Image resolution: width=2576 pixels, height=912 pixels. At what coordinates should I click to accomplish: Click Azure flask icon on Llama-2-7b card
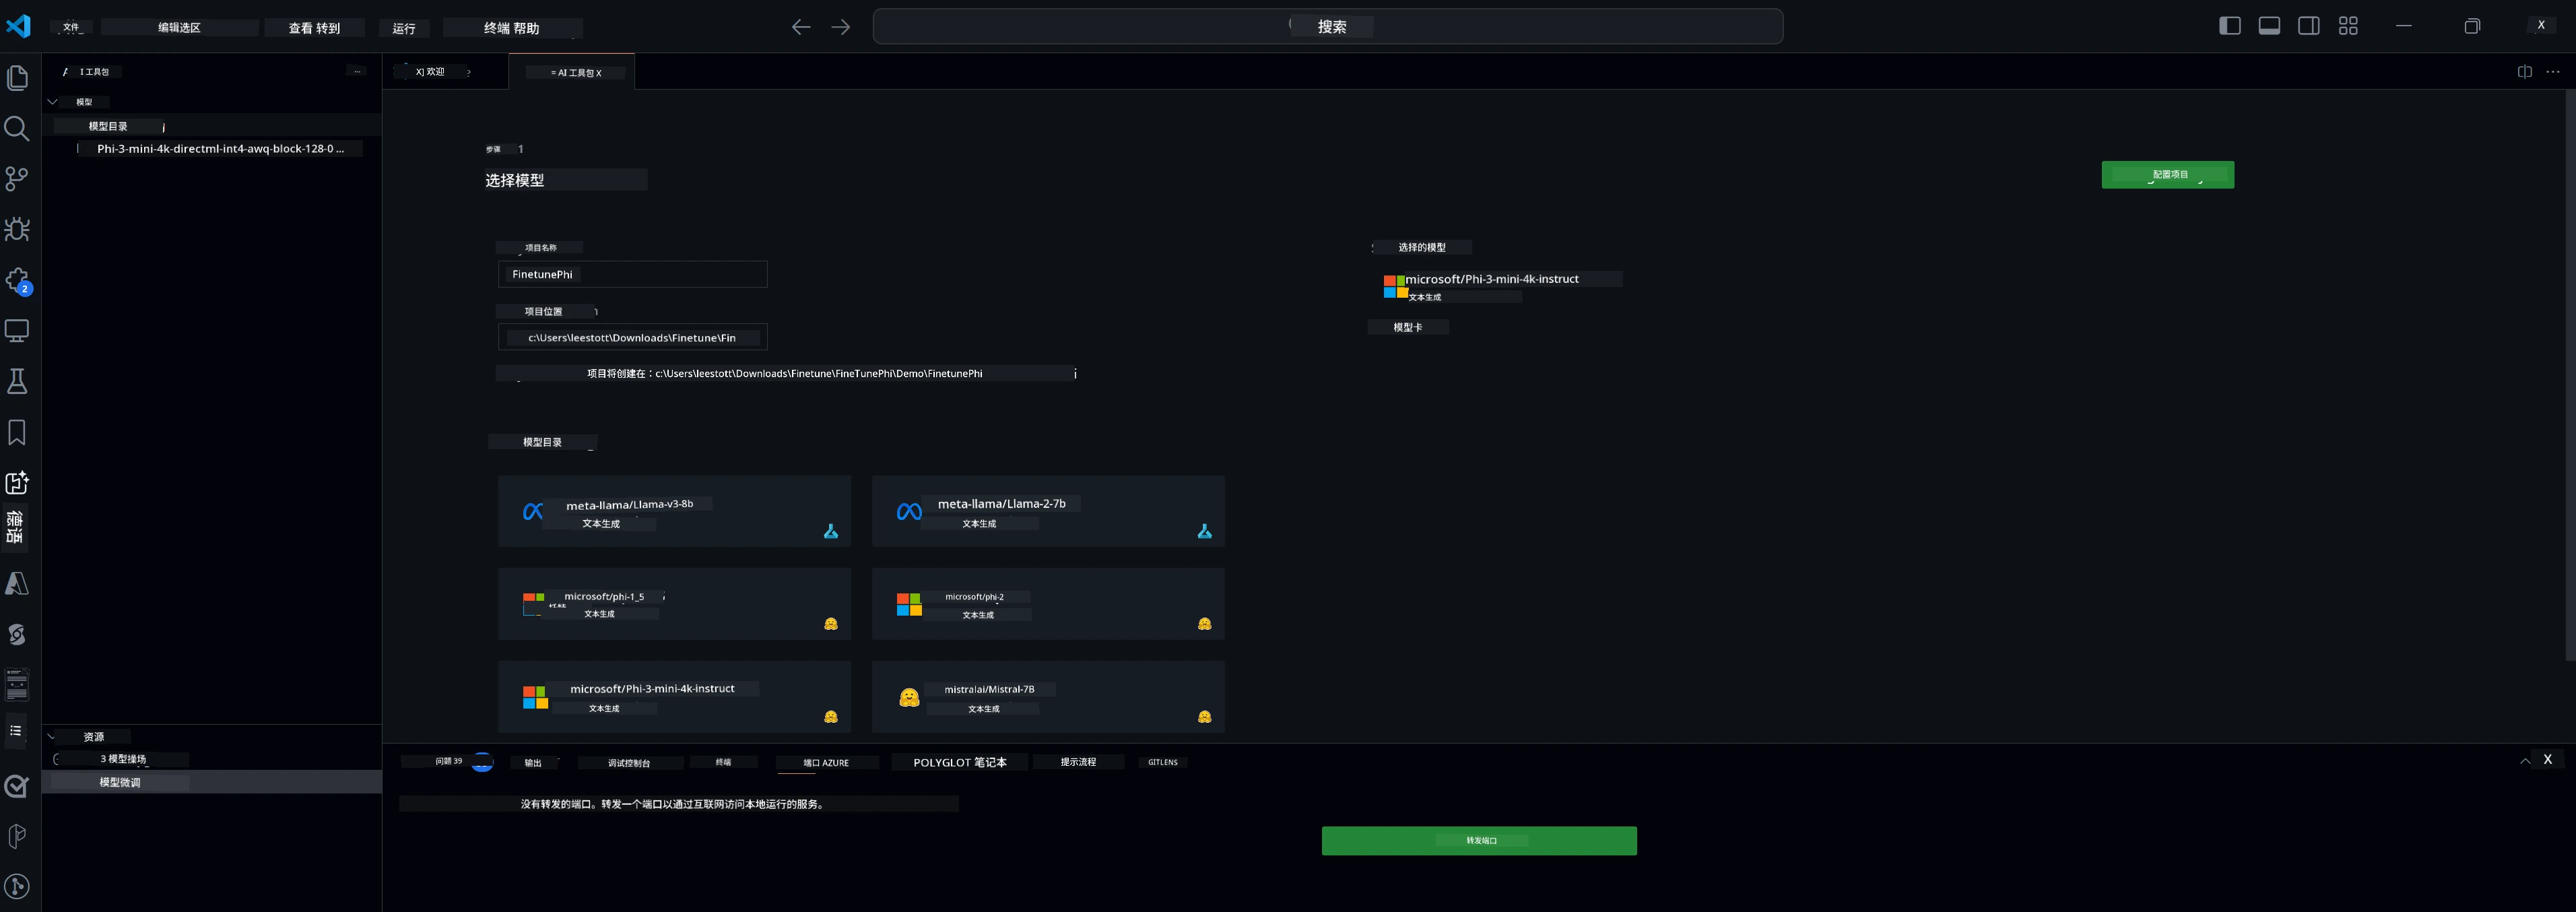click(x=1204, y=531)
